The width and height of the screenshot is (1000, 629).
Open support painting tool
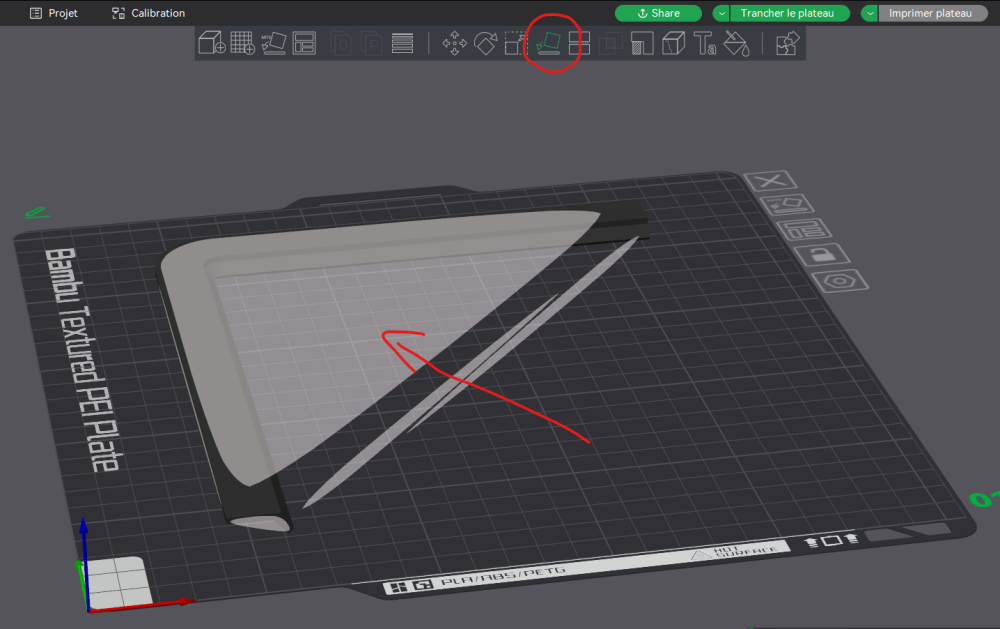click(642, 43)
